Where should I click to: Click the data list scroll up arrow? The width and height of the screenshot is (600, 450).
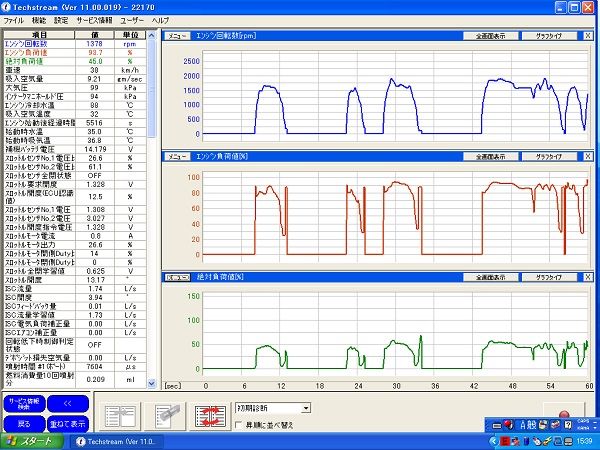[x=152, y=35]
